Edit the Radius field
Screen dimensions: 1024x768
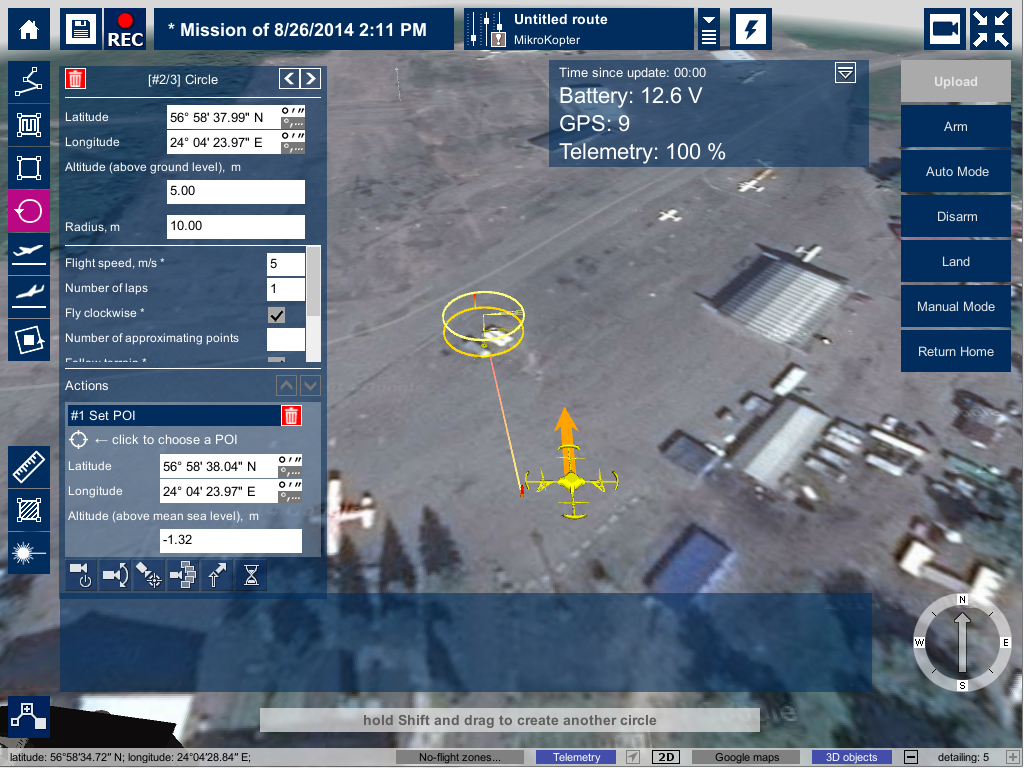(x=236, y=227)
